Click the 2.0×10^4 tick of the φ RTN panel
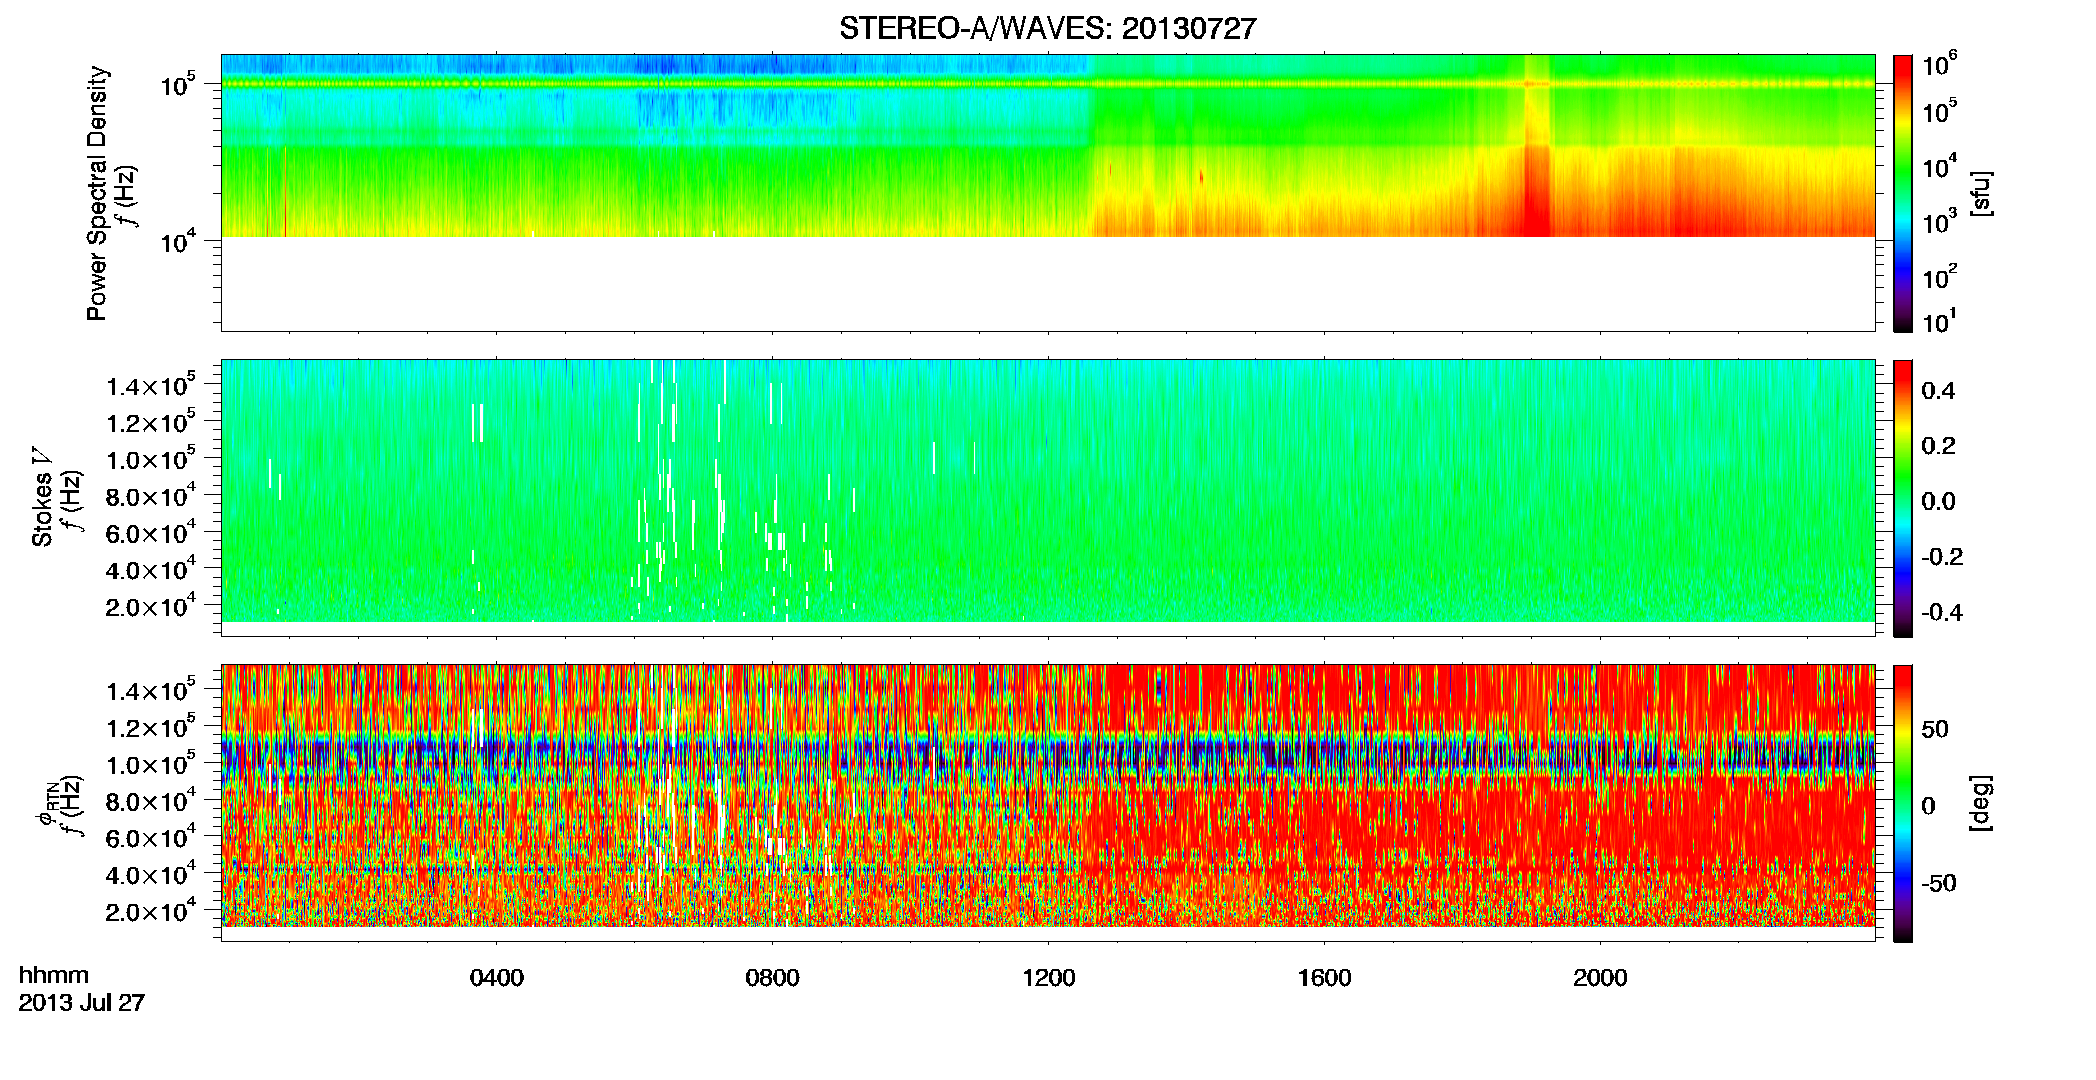The height and width of the screenshot is (1080, 2096). pos(149,911)
